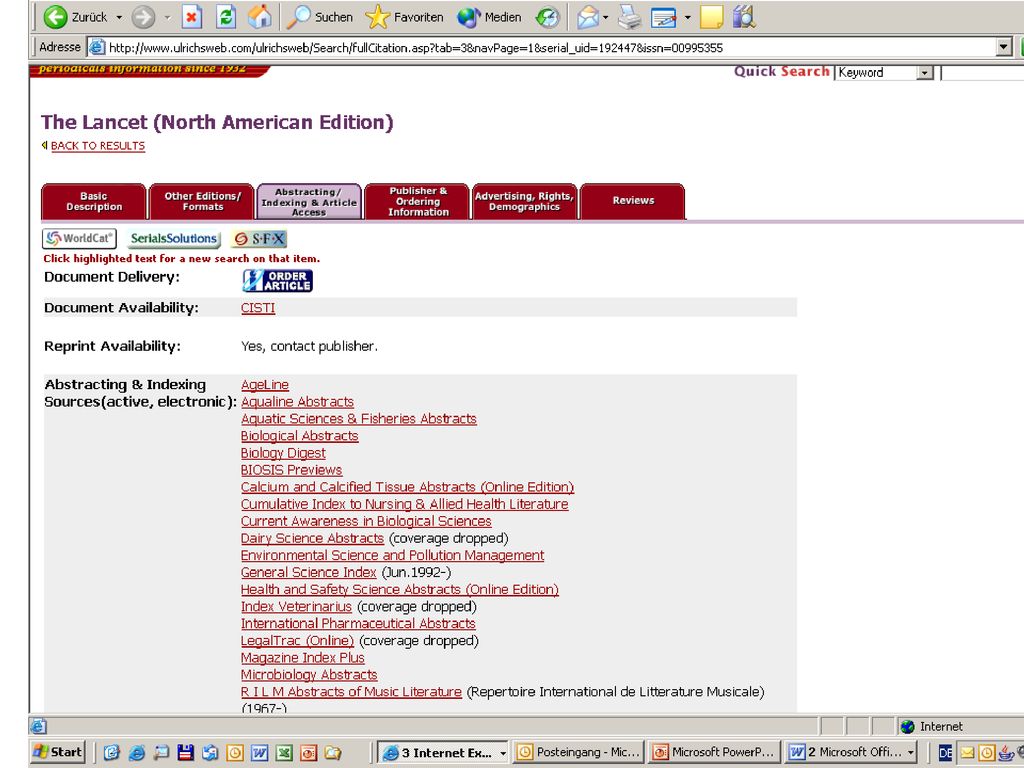Expand the Edit icon dropdown arrow
Image resolution: width=1024 pixels, height=768 pixels.
(687, 18)
